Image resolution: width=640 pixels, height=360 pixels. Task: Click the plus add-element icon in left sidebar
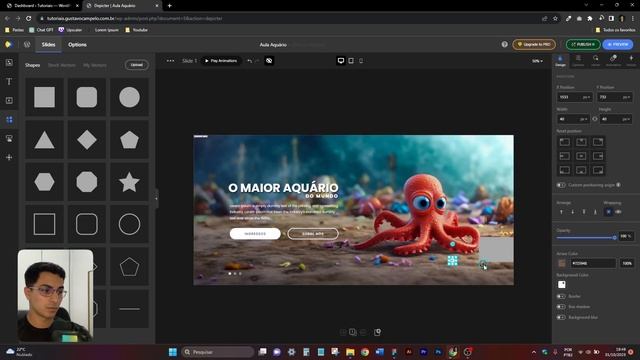[x=9, y=157]
